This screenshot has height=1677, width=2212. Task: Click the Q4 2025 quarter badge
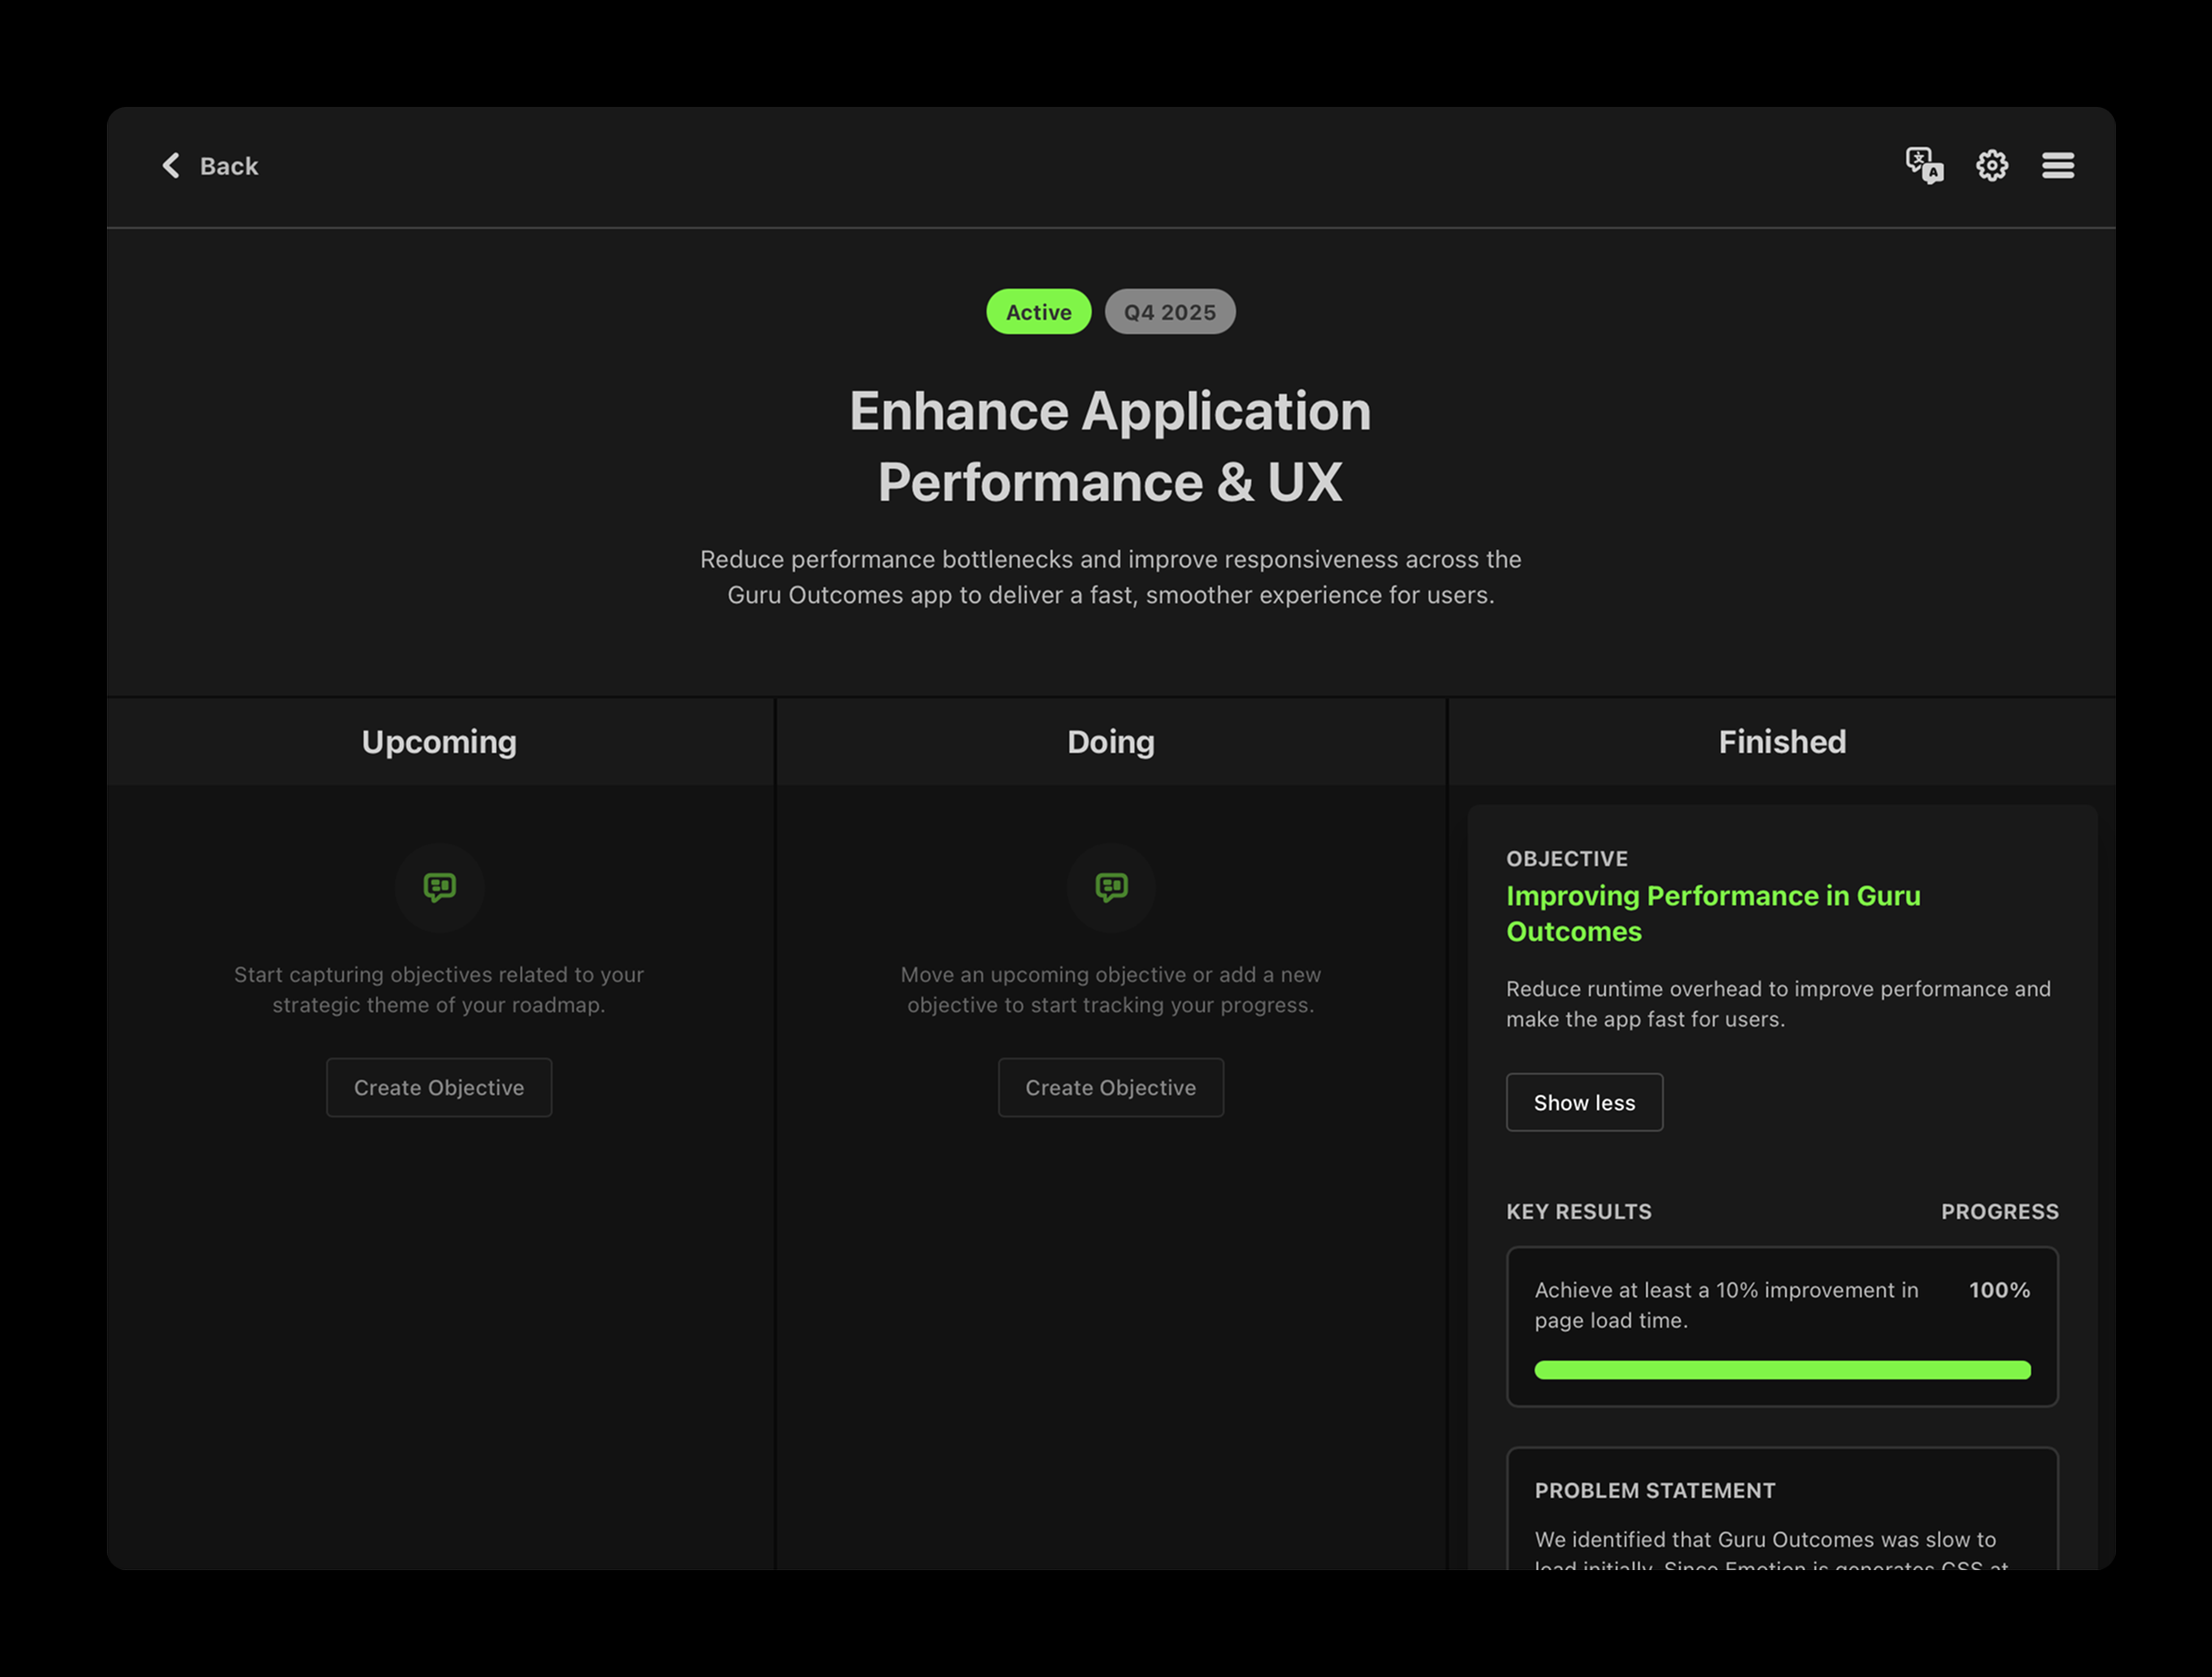tap(1169, 312)
